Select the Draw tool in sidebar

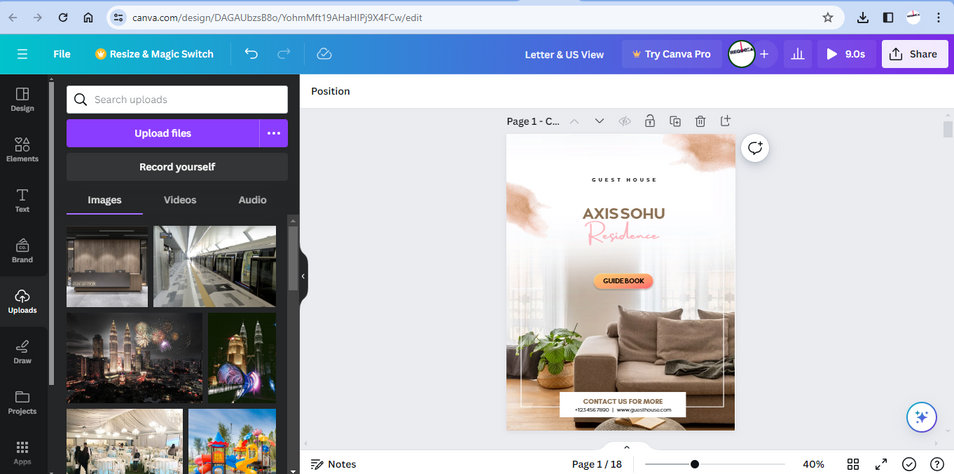(22, 350)
